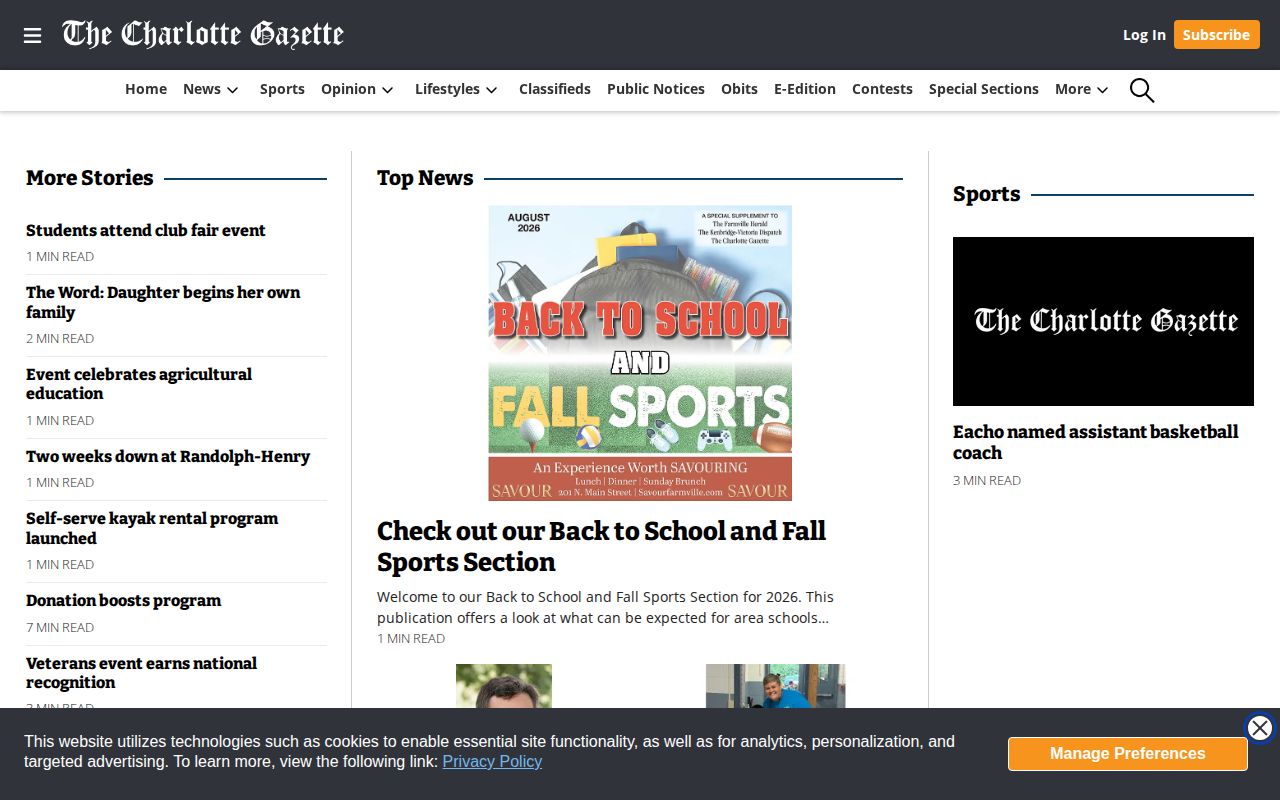Click the orange Subscribe button
The height and width of the screenshot is (800, 1280).
[1216, 35]
